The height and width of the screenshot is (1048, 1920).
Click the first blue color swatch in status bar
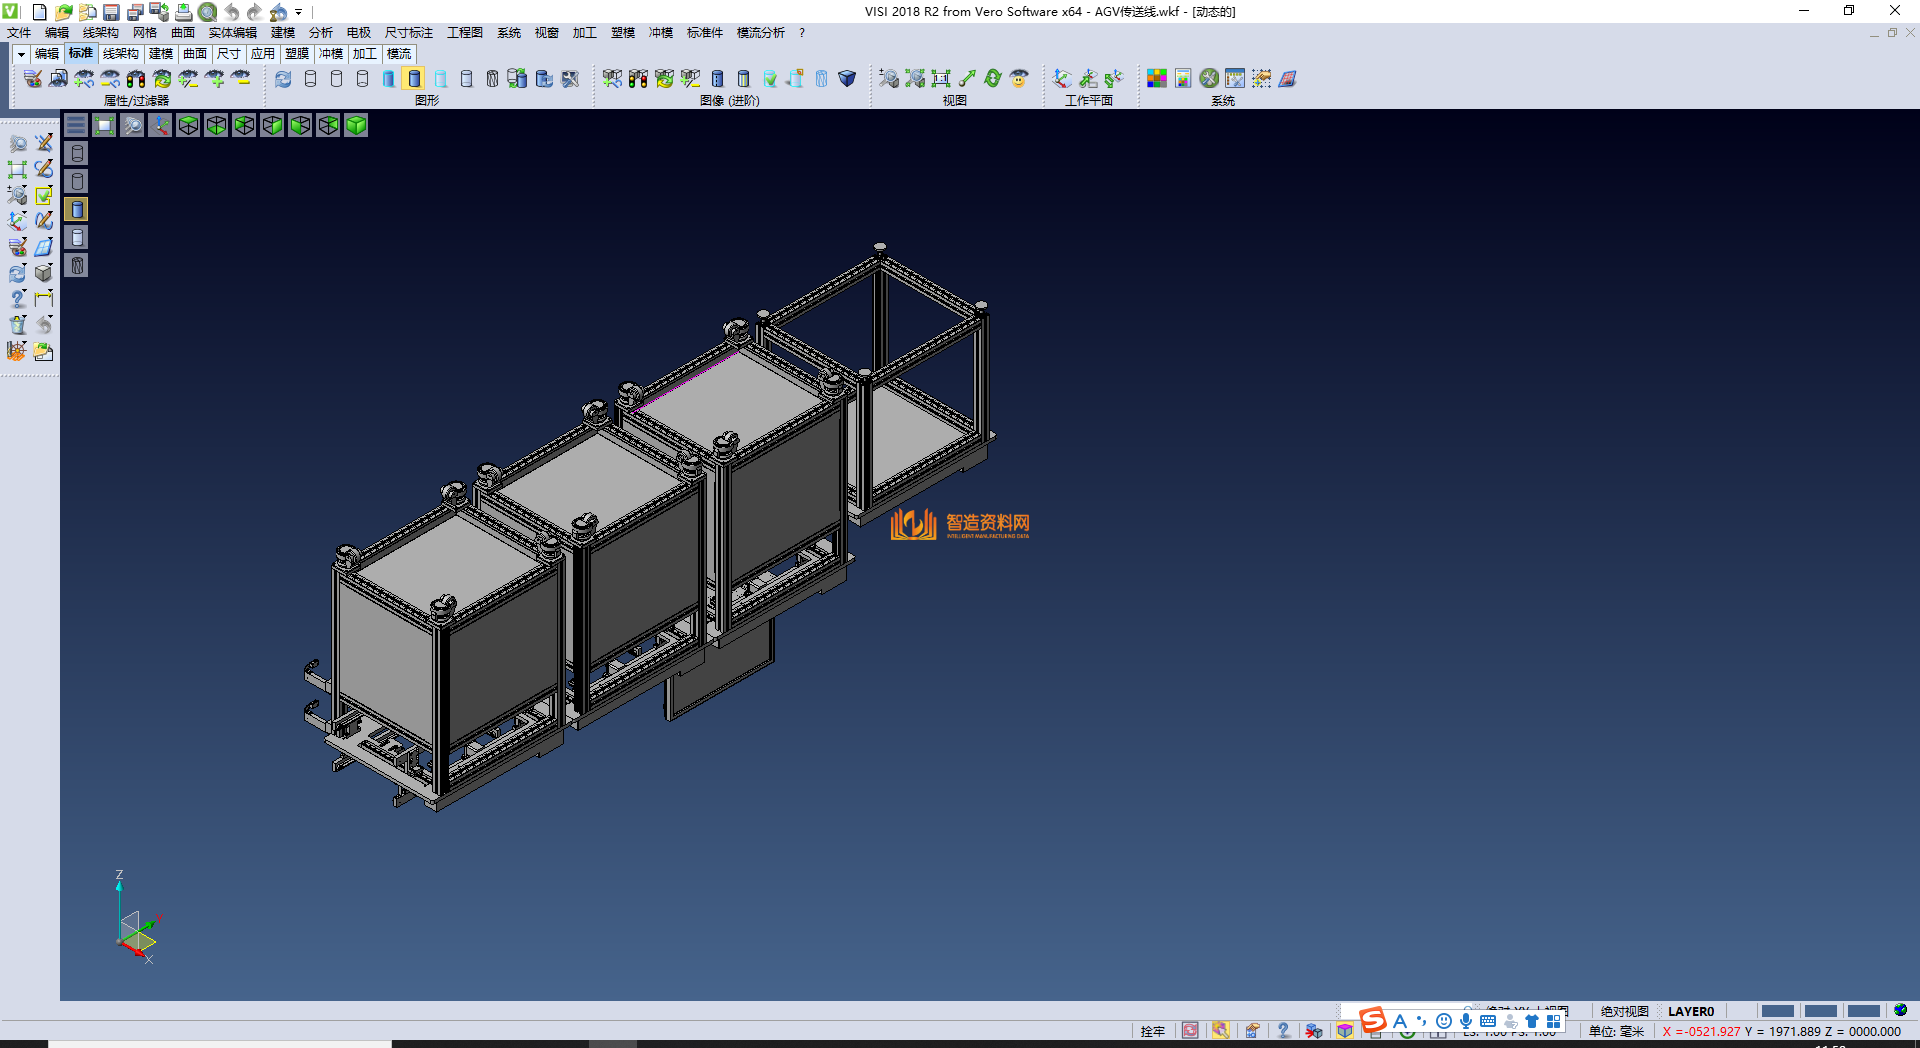1777,1011
